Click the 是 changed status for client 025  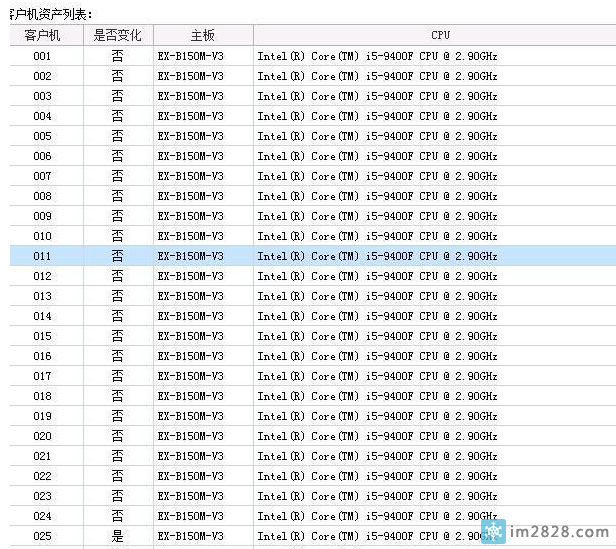tap(117, 536)
